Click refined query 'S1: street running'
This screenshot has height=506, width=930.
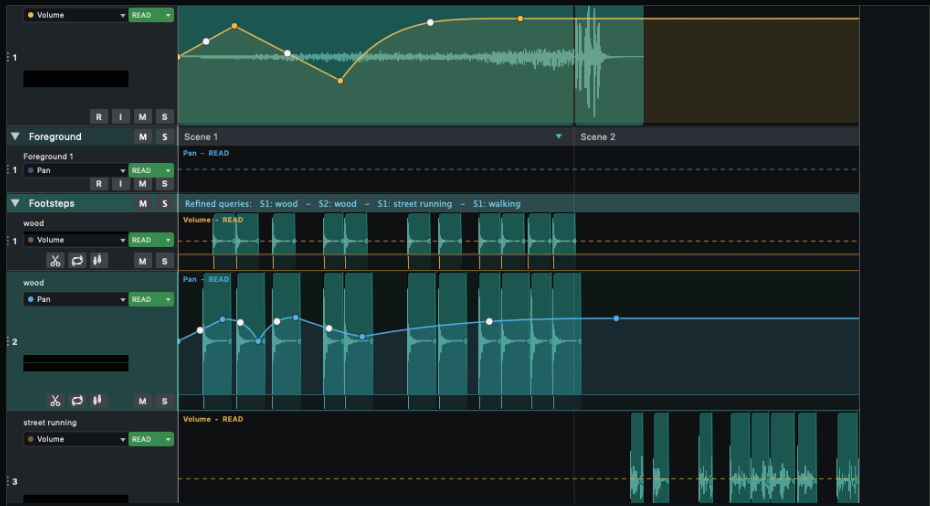pyautogui.click(x=415, y=203)
